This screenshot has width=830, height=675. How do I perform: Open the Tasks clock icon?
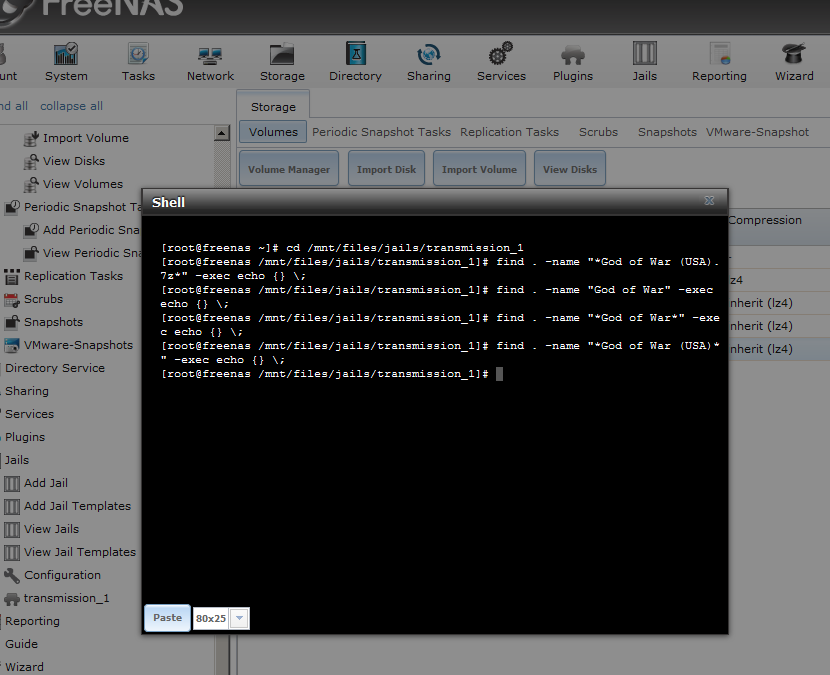pos(138,55)
